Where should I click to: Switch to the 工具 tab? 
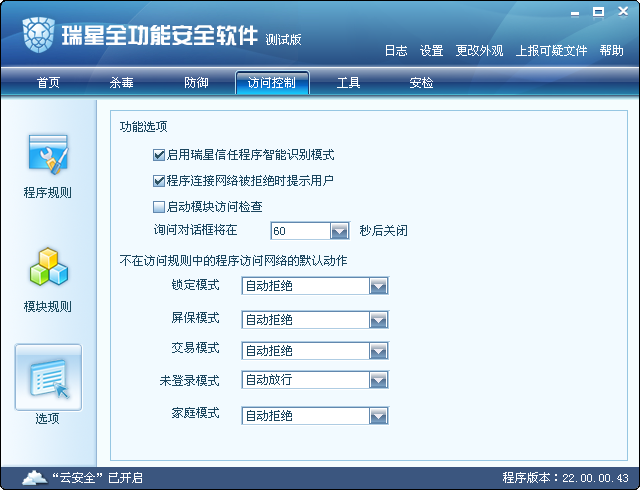tap(348, 83)
